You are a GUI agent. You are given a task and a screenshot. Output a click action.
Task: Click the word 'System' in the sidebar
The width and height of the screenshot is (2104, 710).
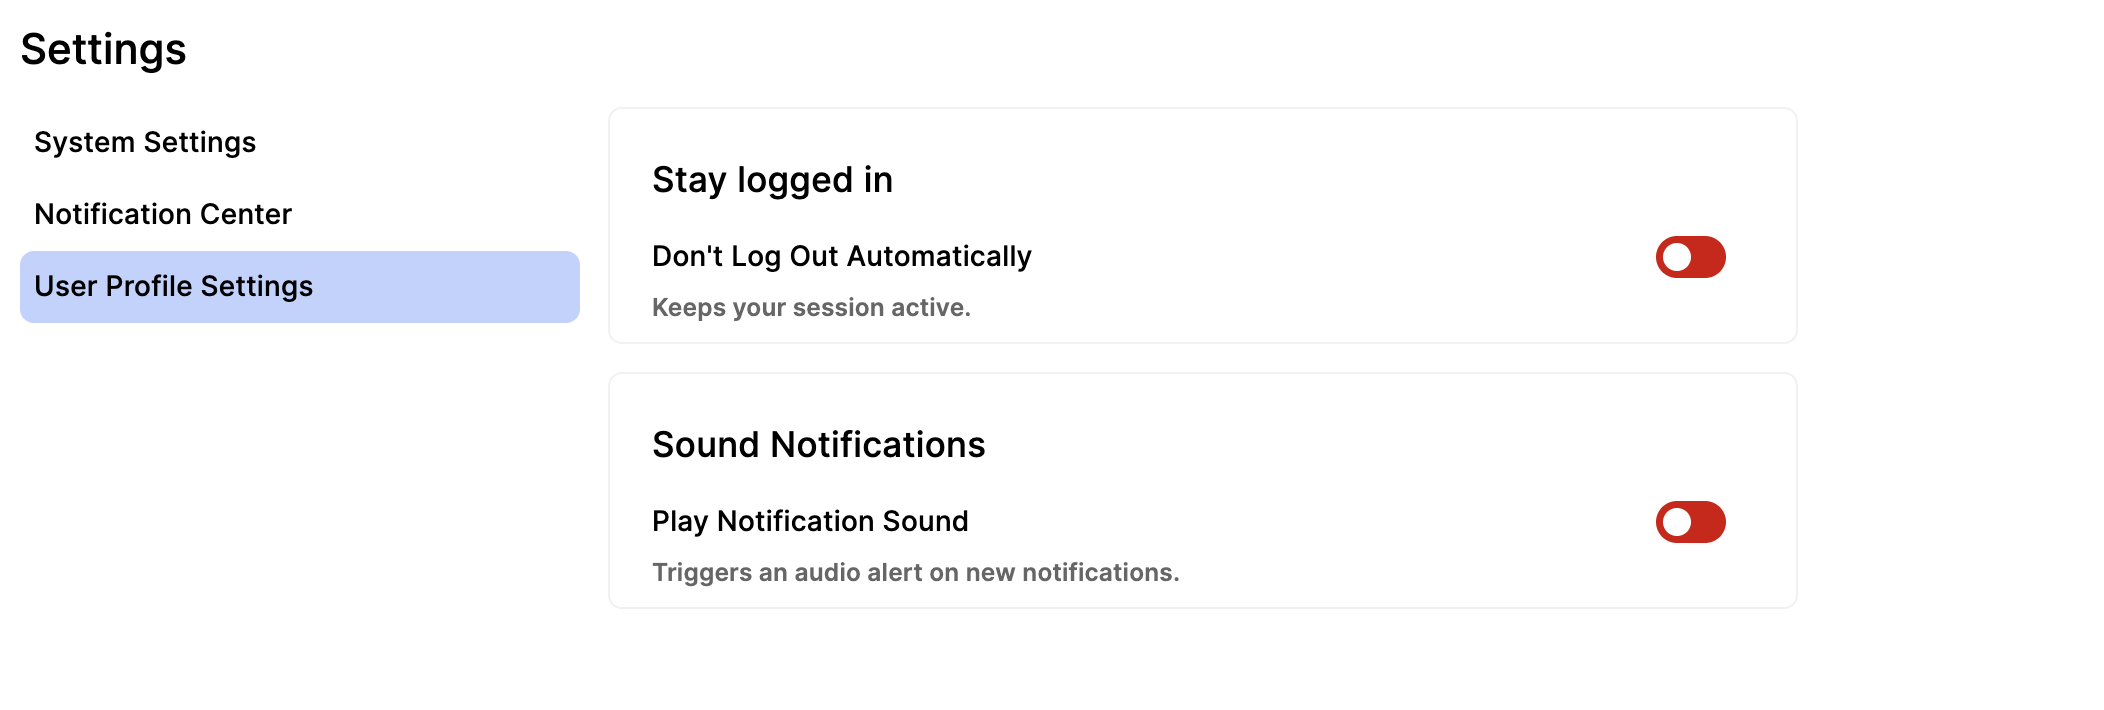coord(84,142)
